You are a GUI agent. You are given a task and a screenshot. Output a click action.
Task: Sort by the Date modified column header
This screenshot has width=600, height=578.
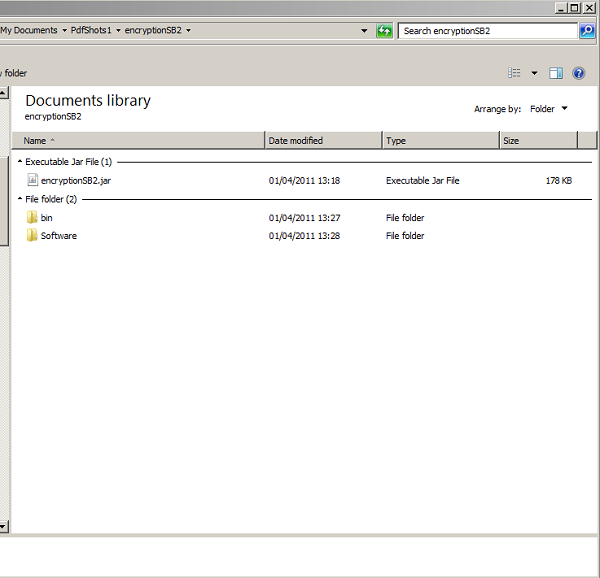tap(323, 140)
